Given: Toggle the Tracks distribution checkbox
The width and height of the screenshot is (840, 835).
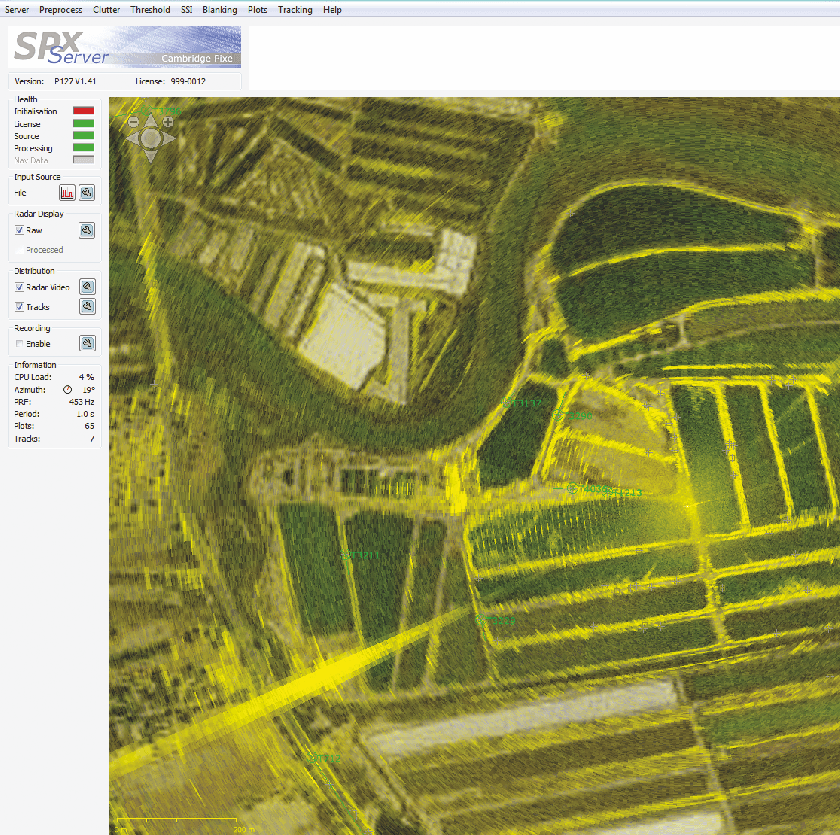Looking at the screenshot, I should tap(19, 307).
